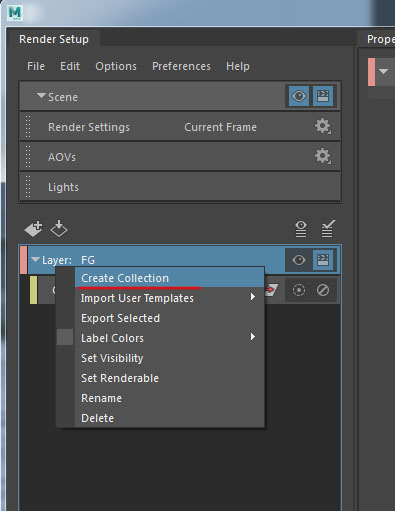The width and height of the screenshot is (395, 511).
Task: Choose Set Visibility in context menu
Action: click(x=169, y=358)
